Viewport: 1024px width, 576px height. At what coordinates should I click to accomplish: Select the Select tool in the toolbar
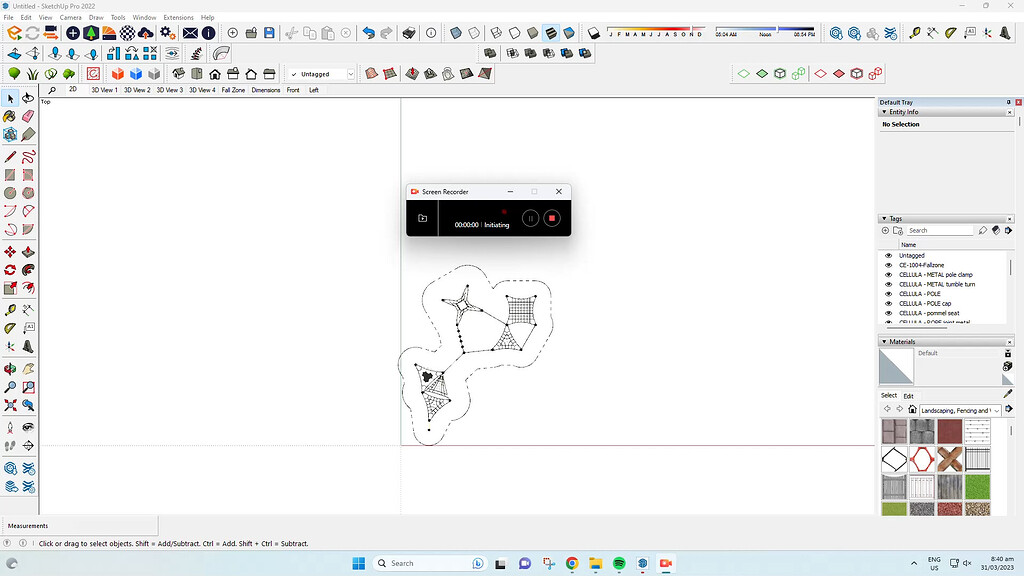tap(11, 98)
